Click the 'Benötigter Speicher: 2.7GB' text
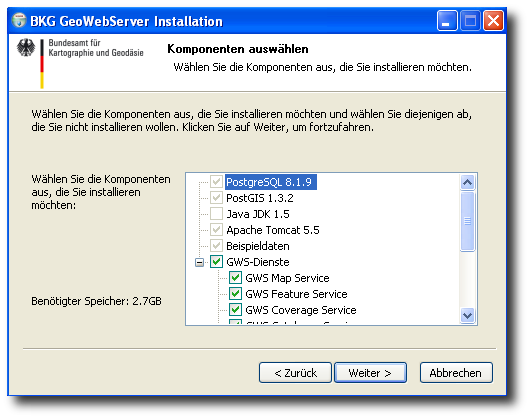The width and height of the screenshot is (530, 419). point(96,301)
